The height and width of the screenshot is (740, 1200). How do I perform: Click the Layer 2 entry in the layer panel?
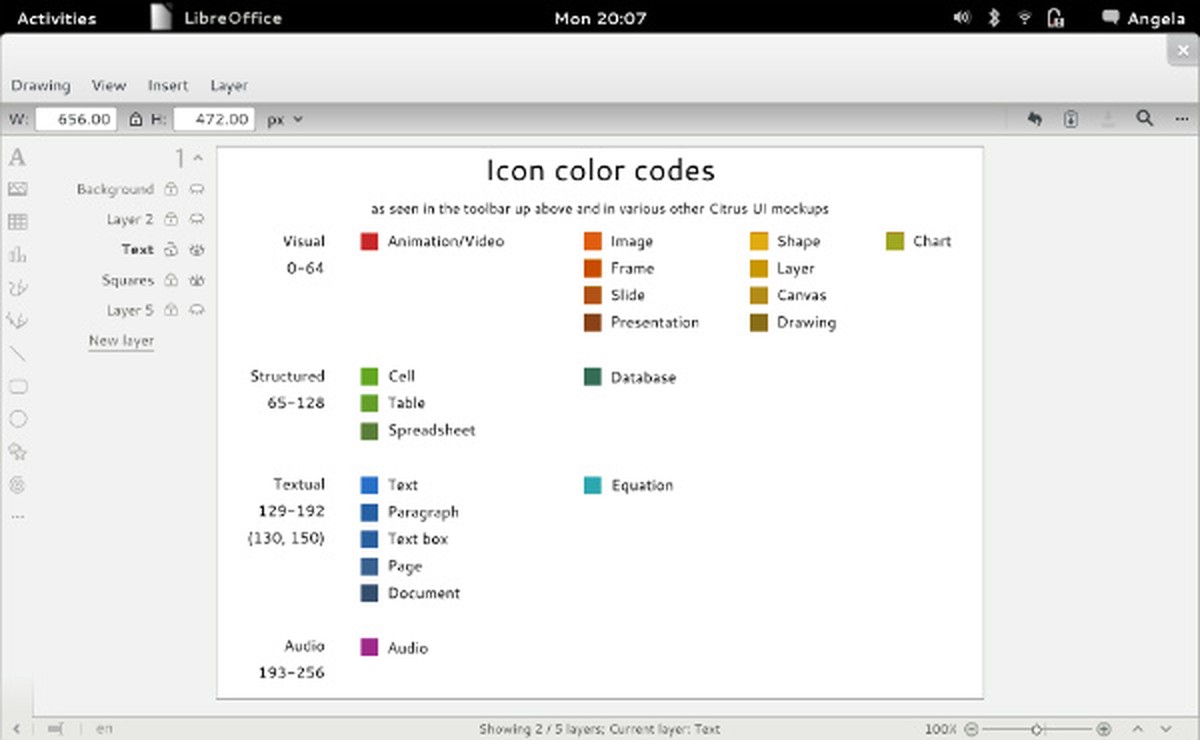pos(129,219)
